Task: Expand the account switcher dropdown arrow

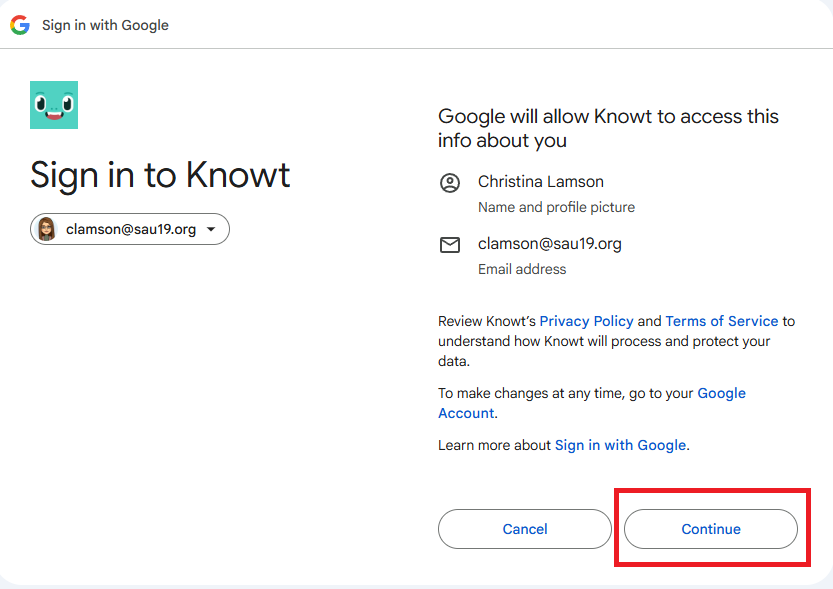Action: [x=211, y=230]
